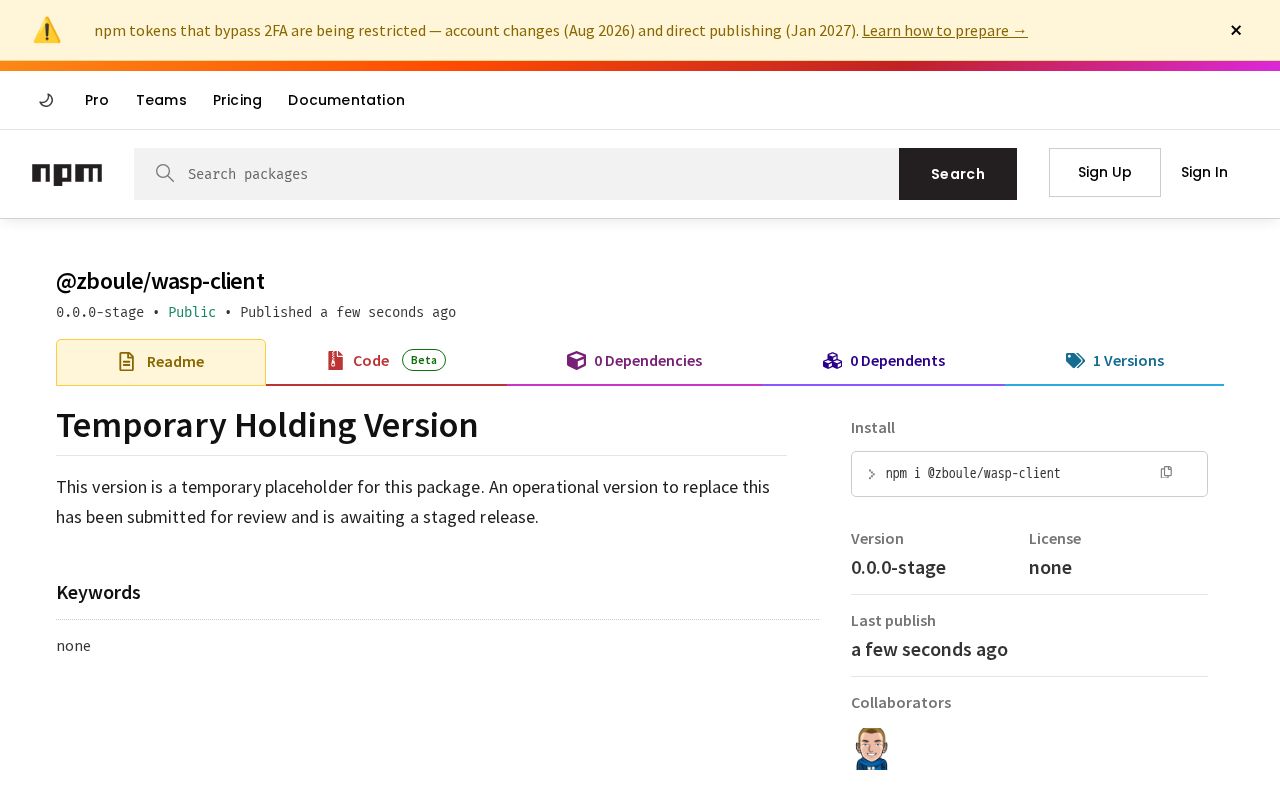Open the 1 Versions tab
1280x800 pixels.
click(x=1114, y=361)
